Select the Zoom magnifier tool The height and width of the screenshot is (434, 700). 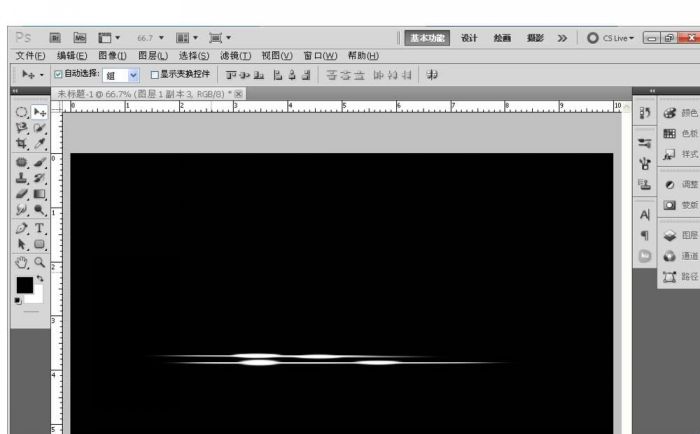tap(40, 262)
